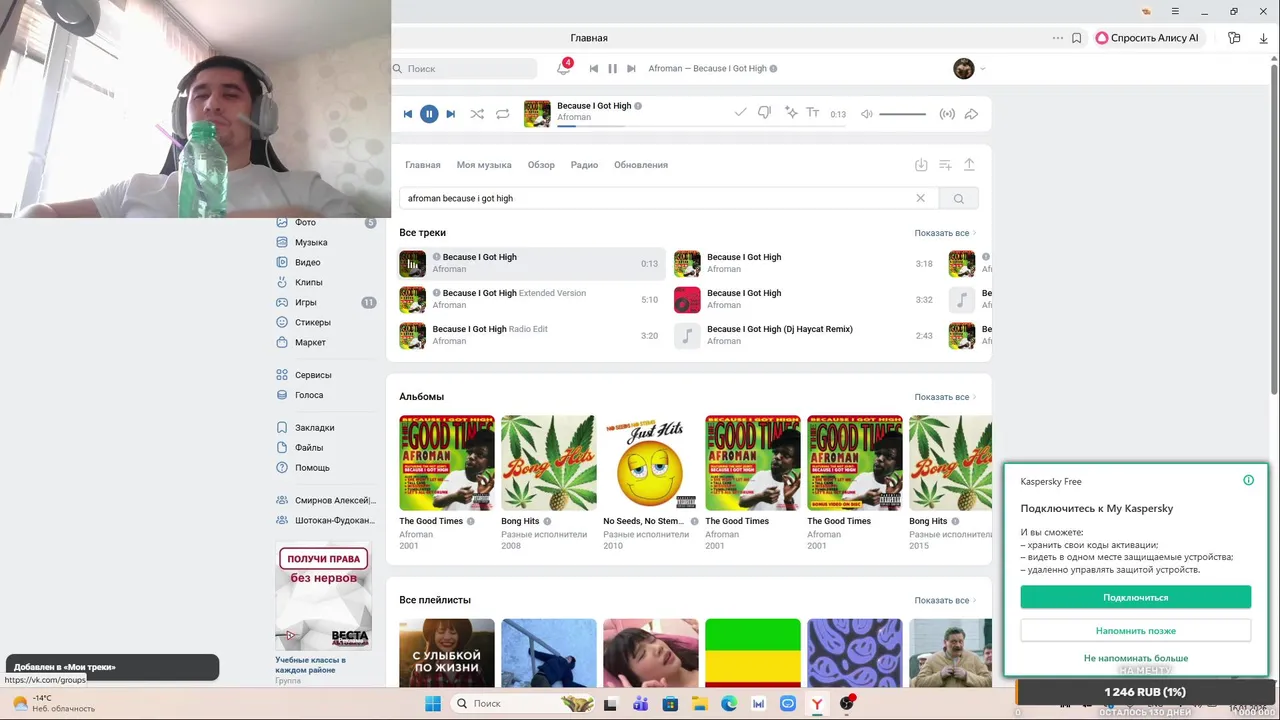
Task: Open the 2008 Bong Hits album
Action: click(x=549, y=463)
